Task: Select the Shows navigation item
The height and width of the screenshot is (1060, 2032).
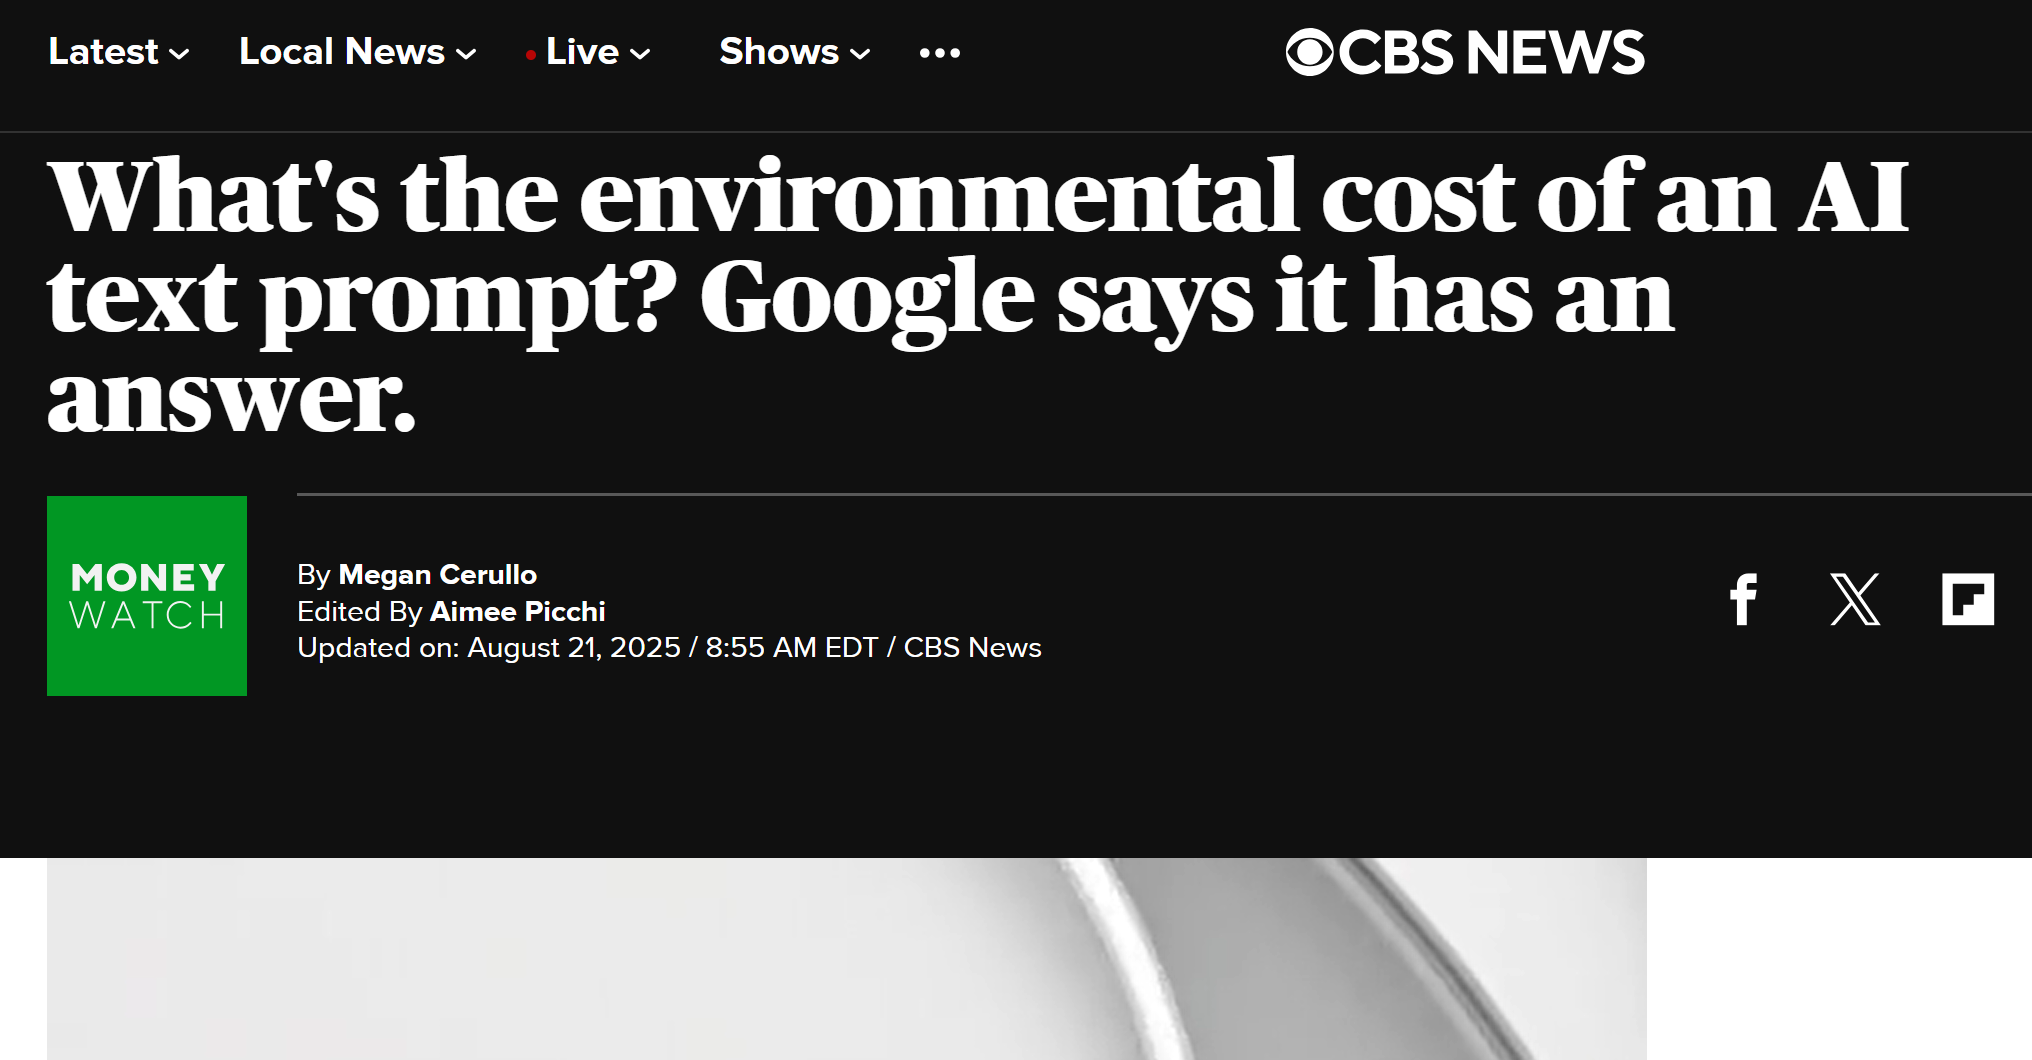Action: tap(778, 52)
